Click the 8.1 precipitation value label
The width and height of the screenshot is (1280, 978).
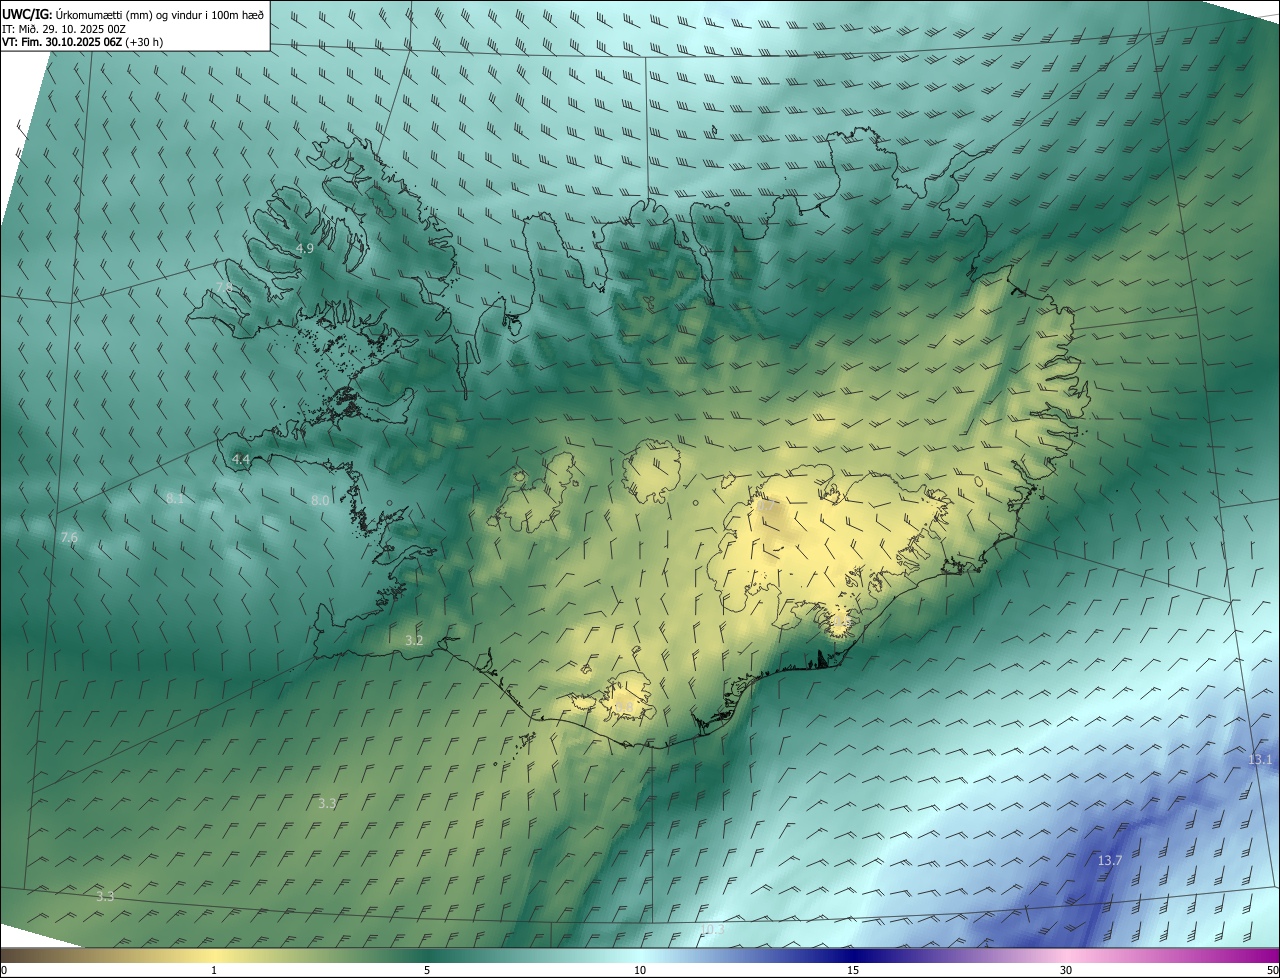[x=175, y=498]
